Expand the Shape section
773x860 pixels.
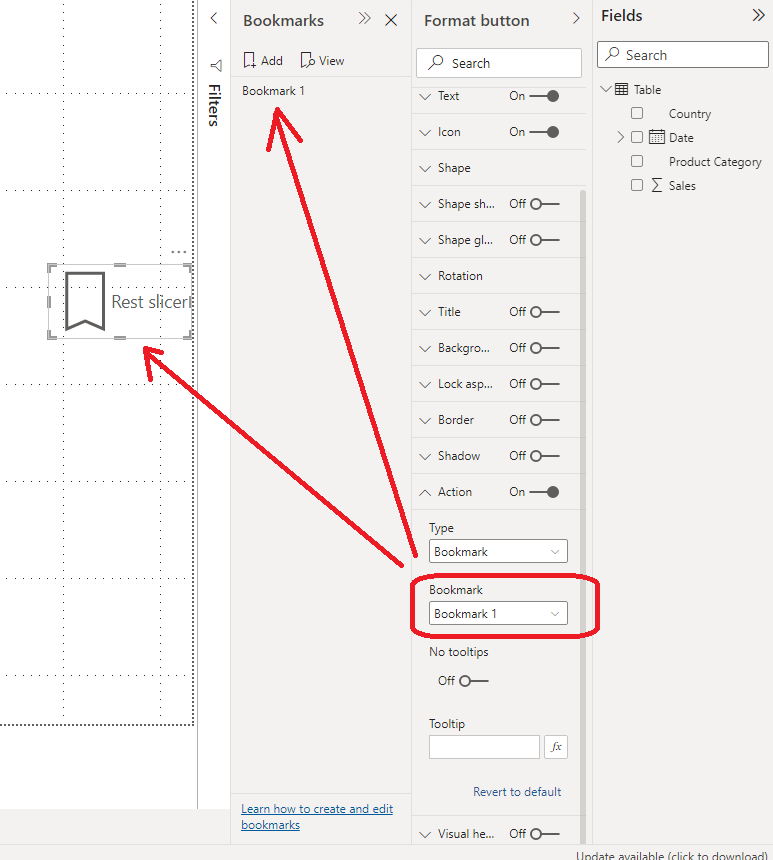click(425, 168)
